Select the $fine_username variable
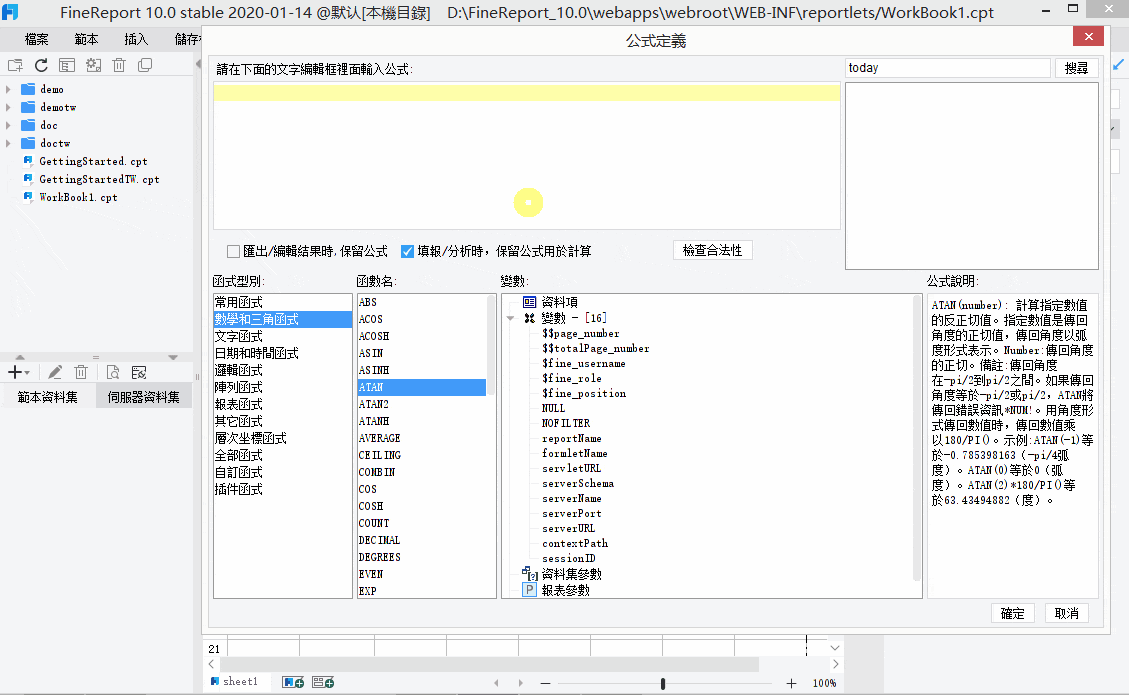The height and width of the screenshot is (695, 1129). pos(584,364)
